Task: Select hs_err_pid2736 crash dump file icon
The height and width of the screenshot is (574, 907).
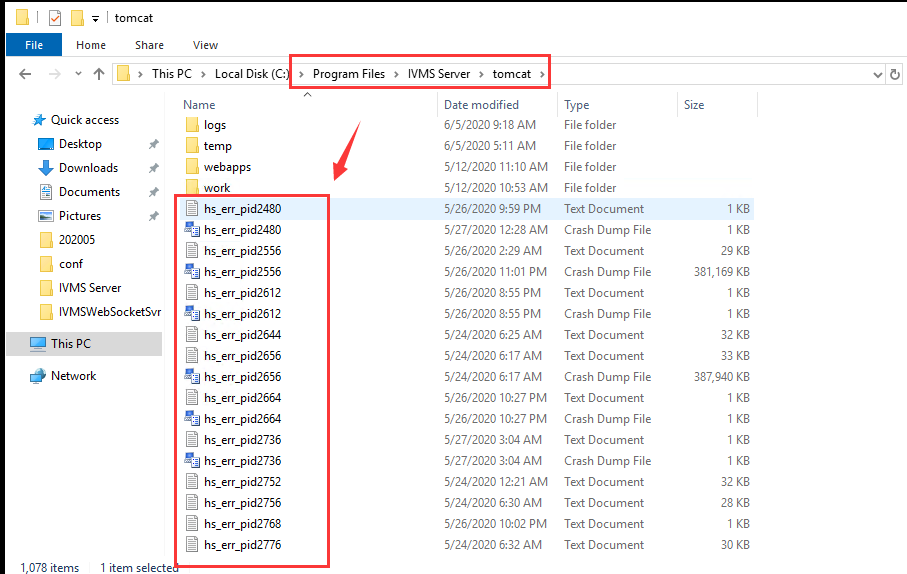Action: [x=192, y=461]
